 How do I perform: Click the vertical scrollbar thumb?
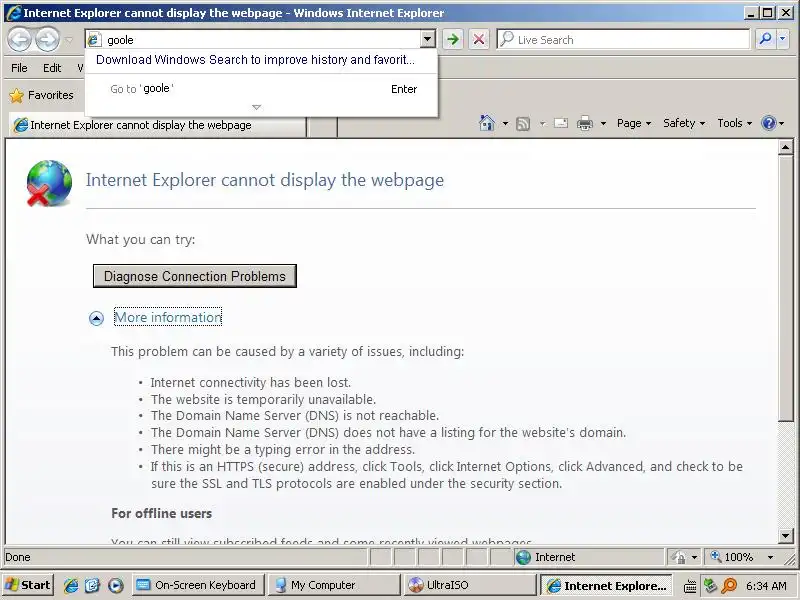(x=785, y=288)
